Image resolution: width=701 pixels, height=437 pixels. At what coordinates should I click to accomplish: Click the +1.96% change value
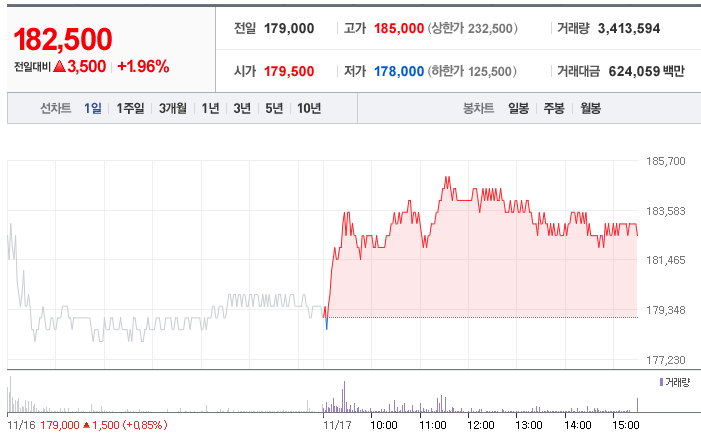pyautogui.click(x=143, y=67)
